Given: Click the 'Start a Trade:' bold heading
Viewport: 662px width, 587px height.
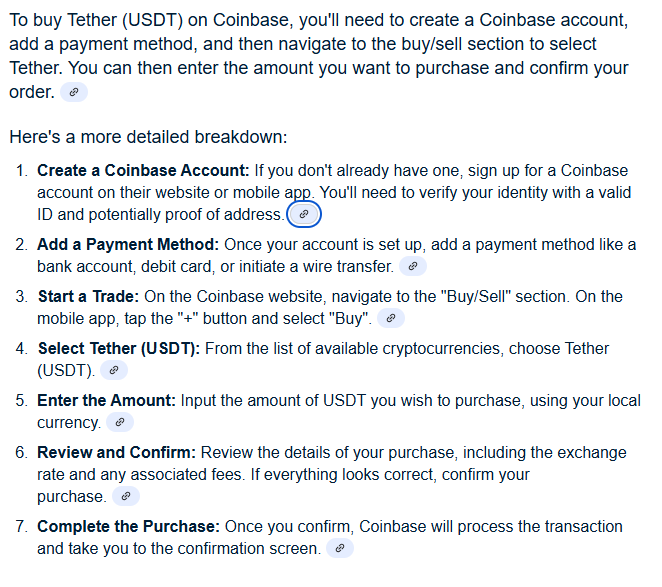Looking at the screenshot, I should (88, 296).
